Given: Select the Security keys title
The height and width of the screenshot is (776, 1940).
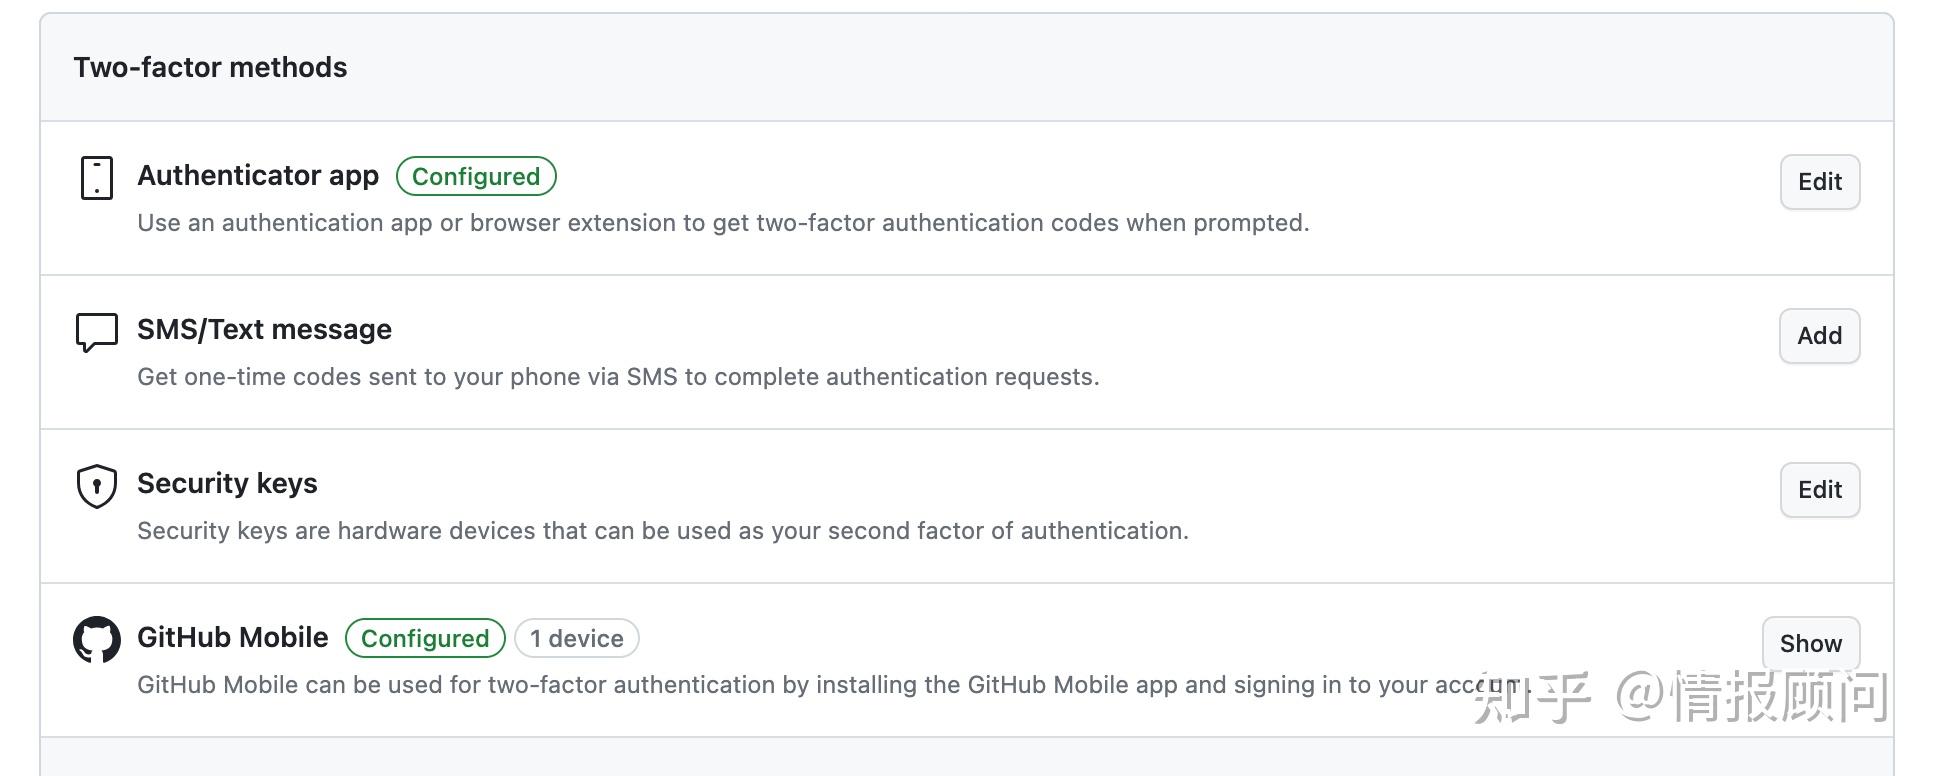Looking at the screenshot, I should (x=227, y=484).
